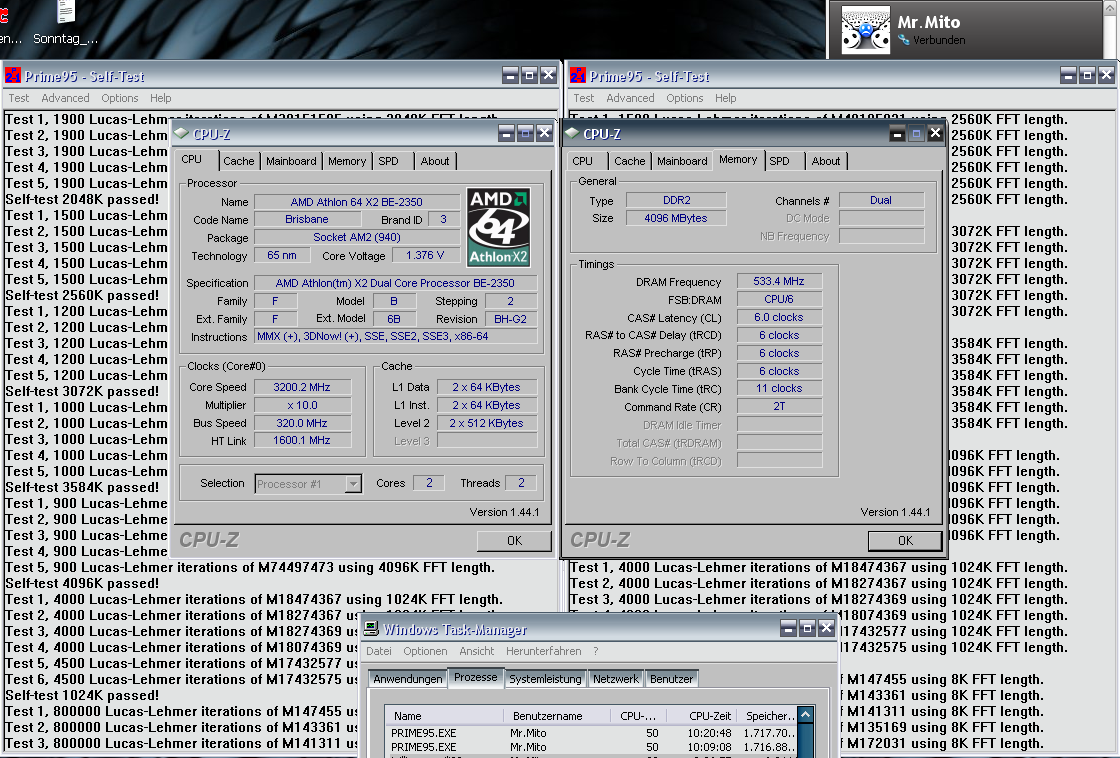Switch to Mainboard tab in left CPU-Z

291,161
